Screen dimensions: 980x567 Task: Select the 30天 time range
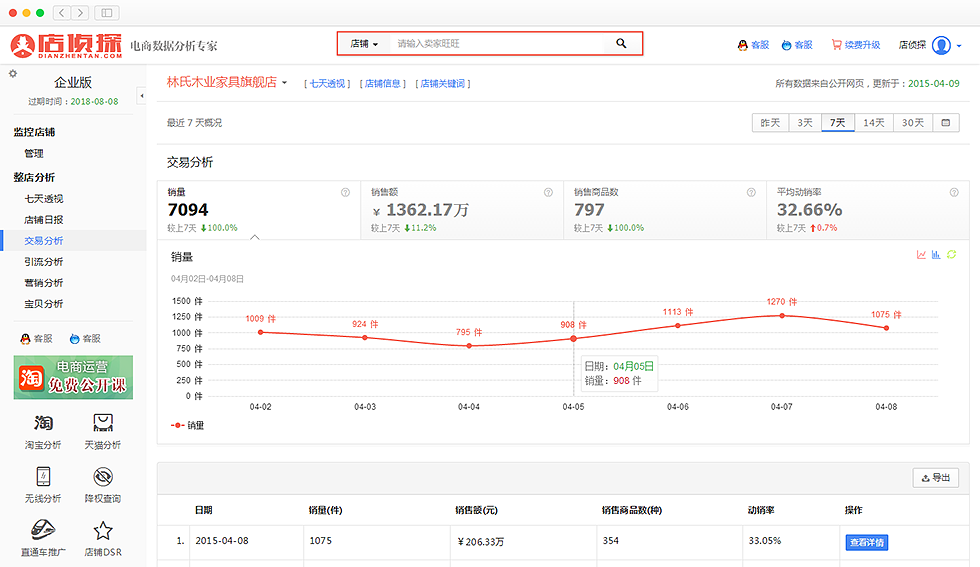[912, 122]
